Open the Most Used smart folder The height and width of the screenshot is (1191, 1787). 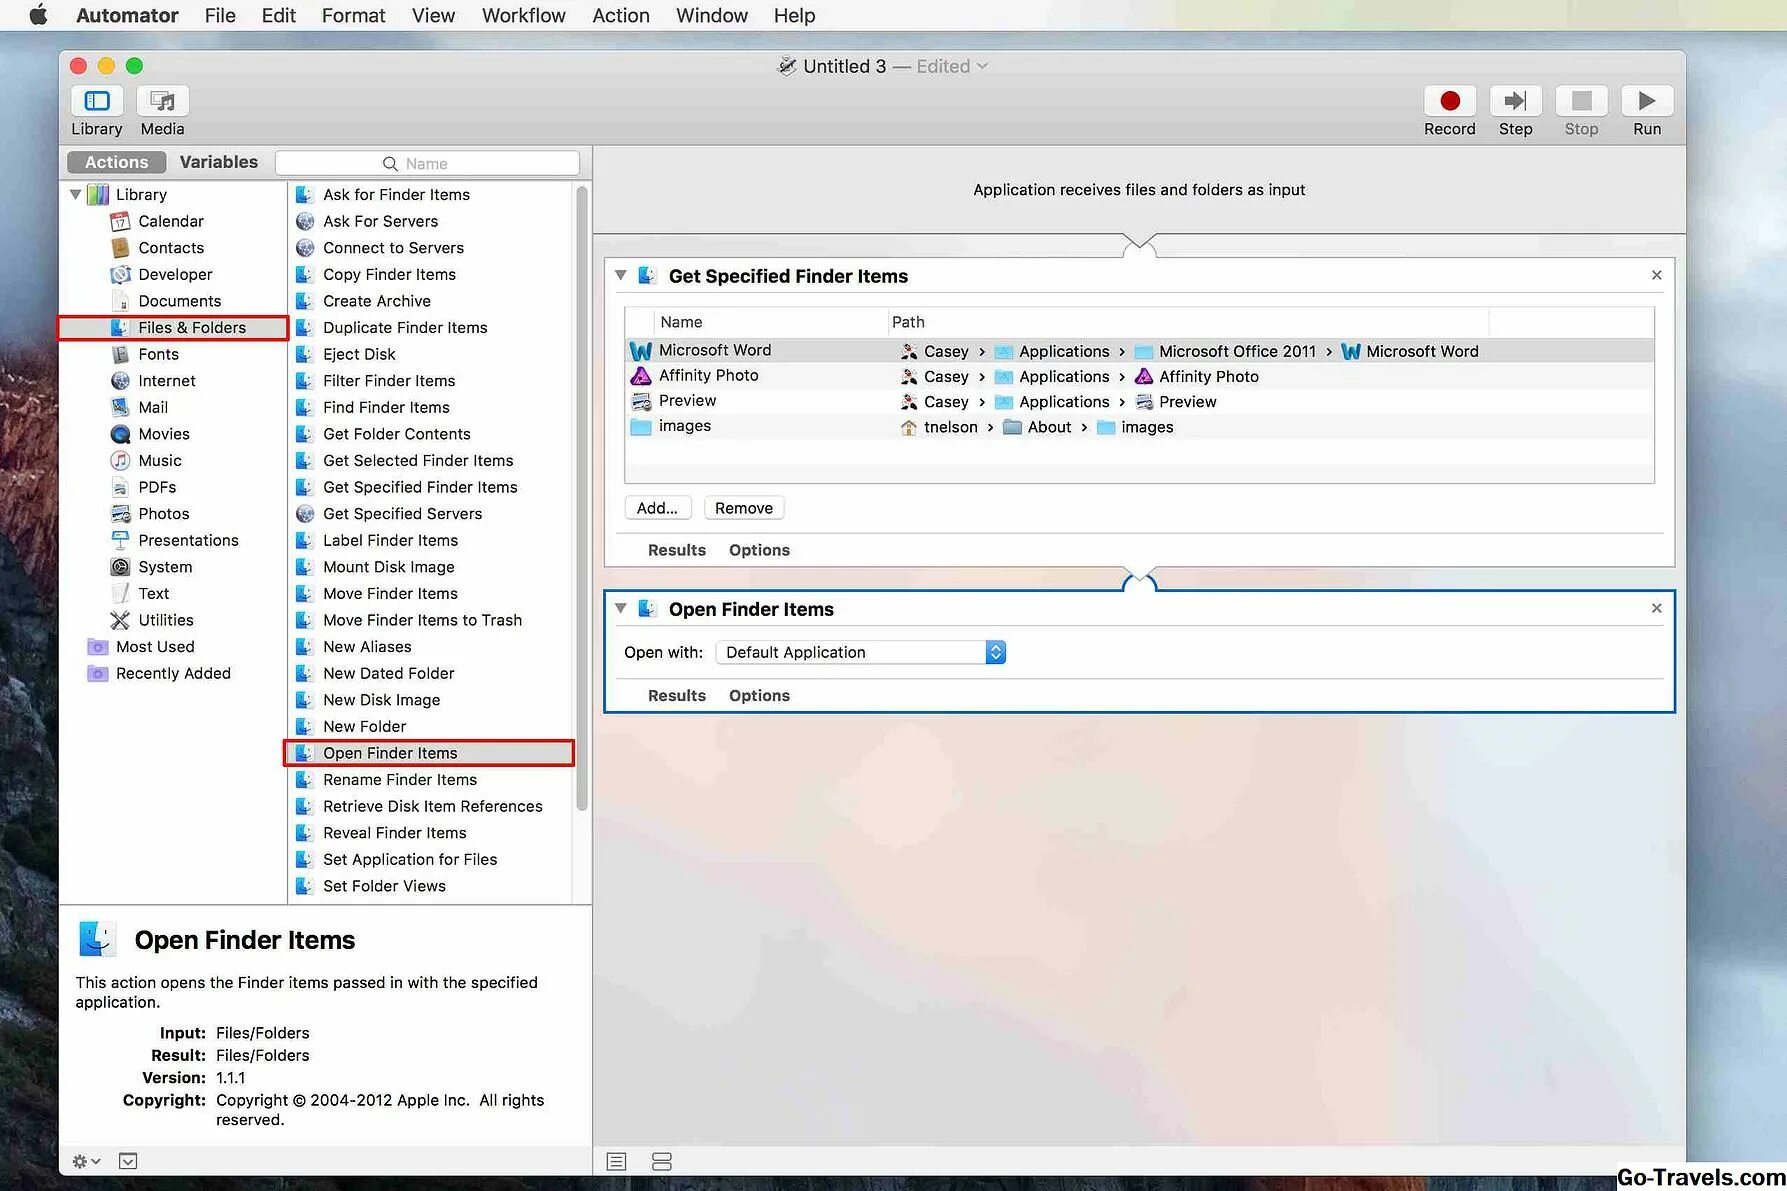point(155,647)
